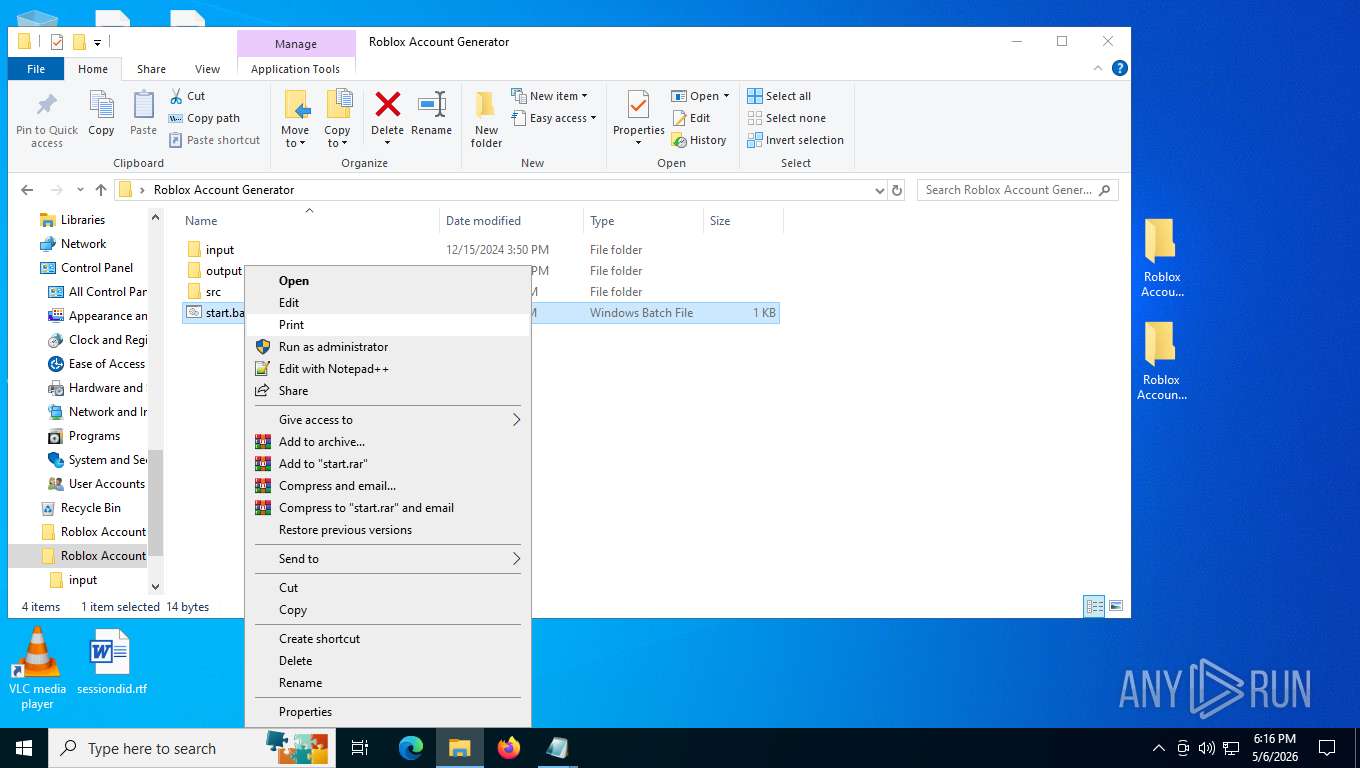Click the Cut scissors in ribbon
This screenshot has height=768, width=1360.
[187, 96]
